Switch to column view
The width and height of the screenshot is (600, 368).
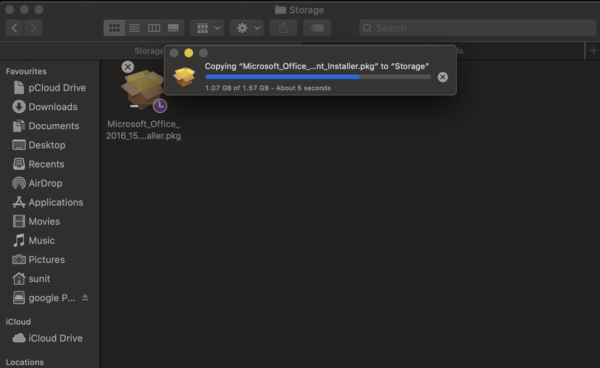pos(154,28)
